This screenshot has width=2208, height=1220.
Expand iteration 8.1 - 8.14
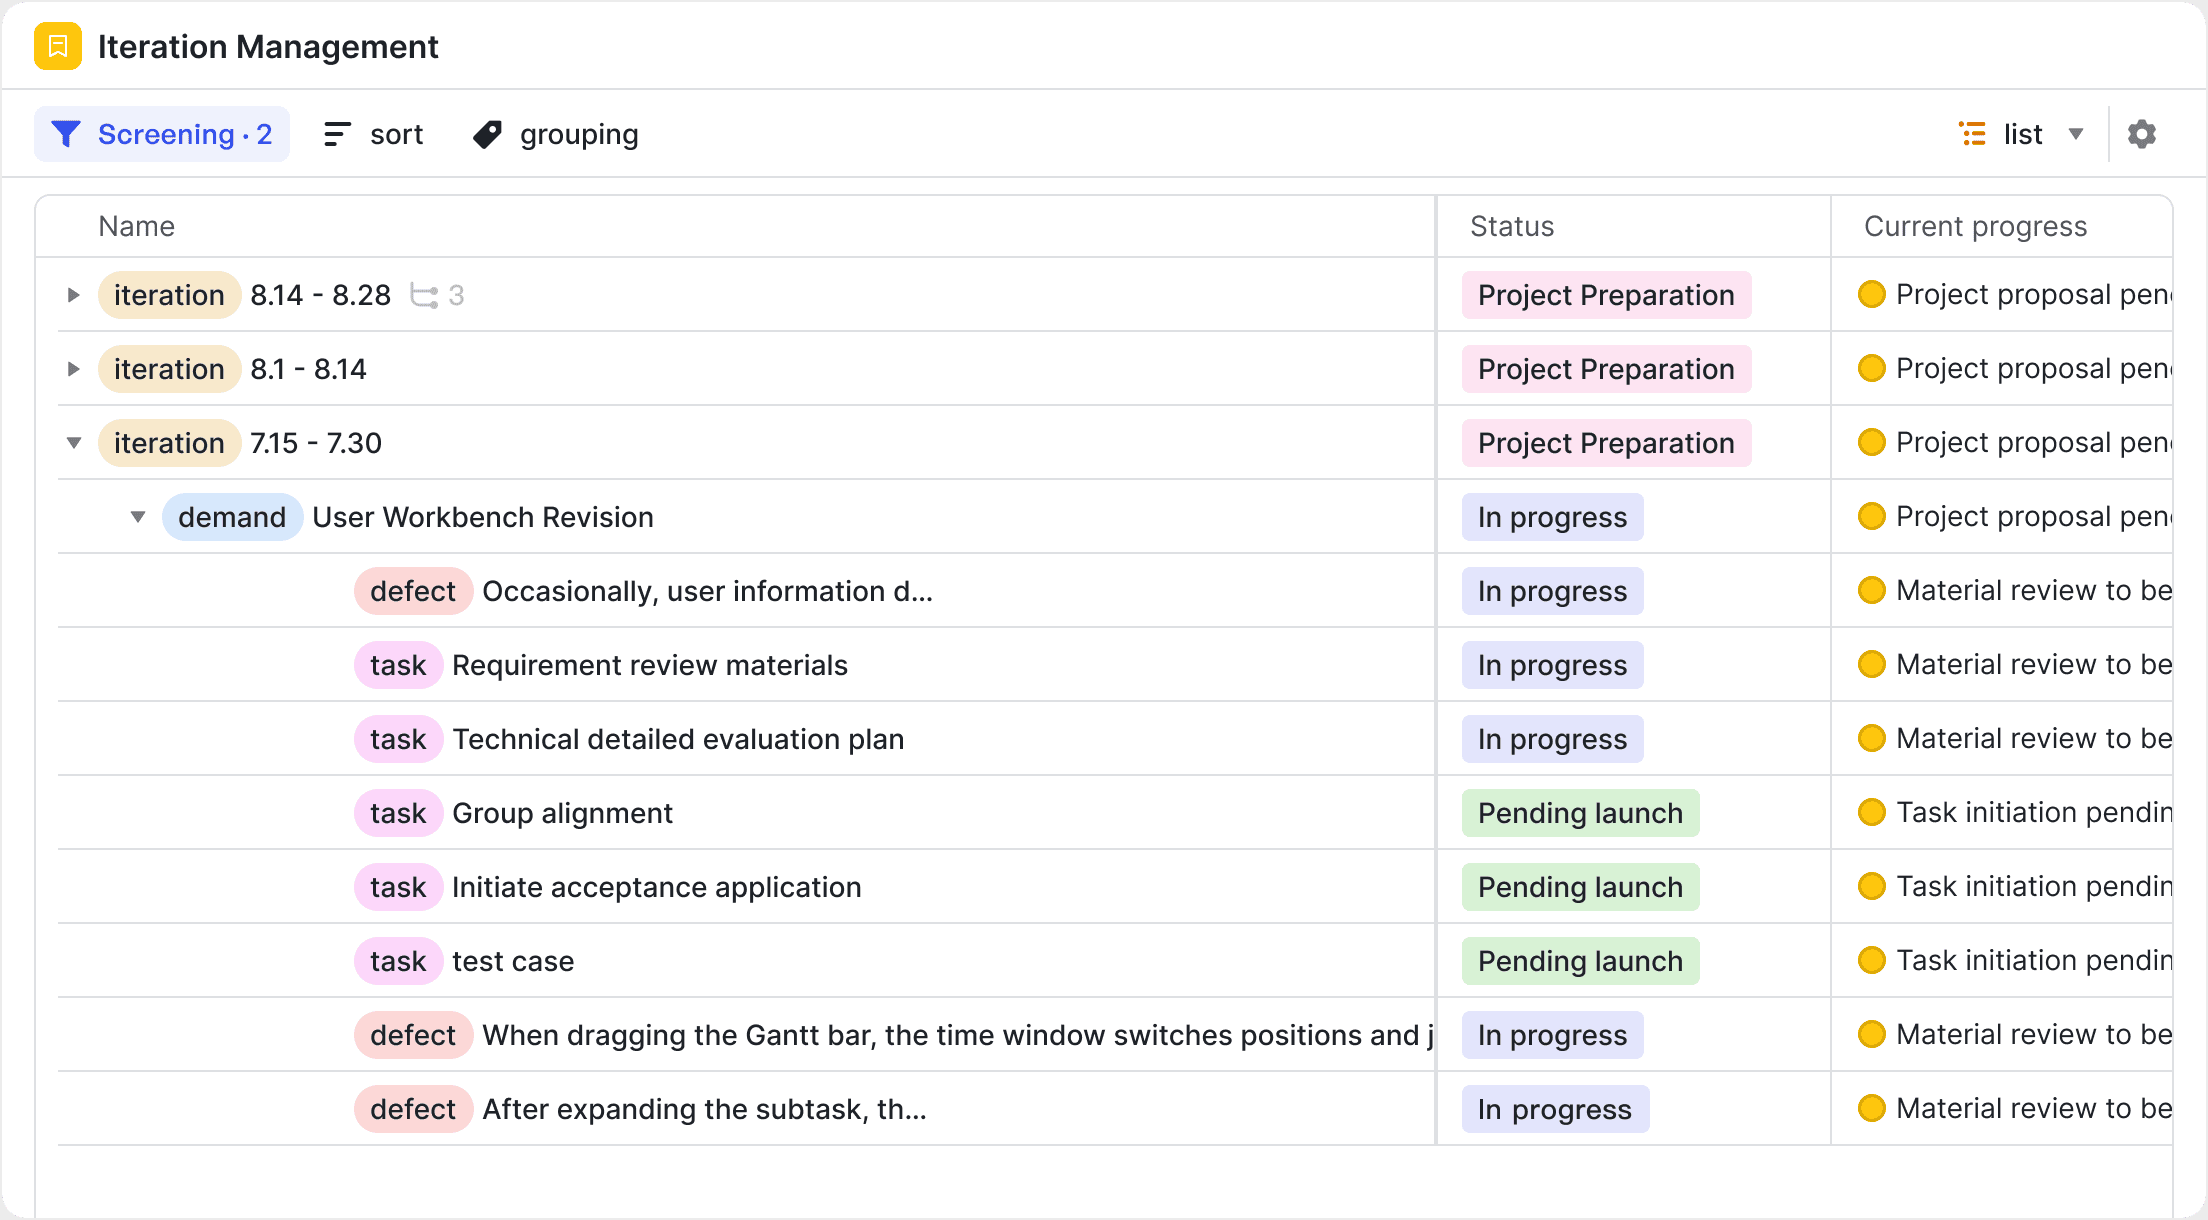coord(72,369)
